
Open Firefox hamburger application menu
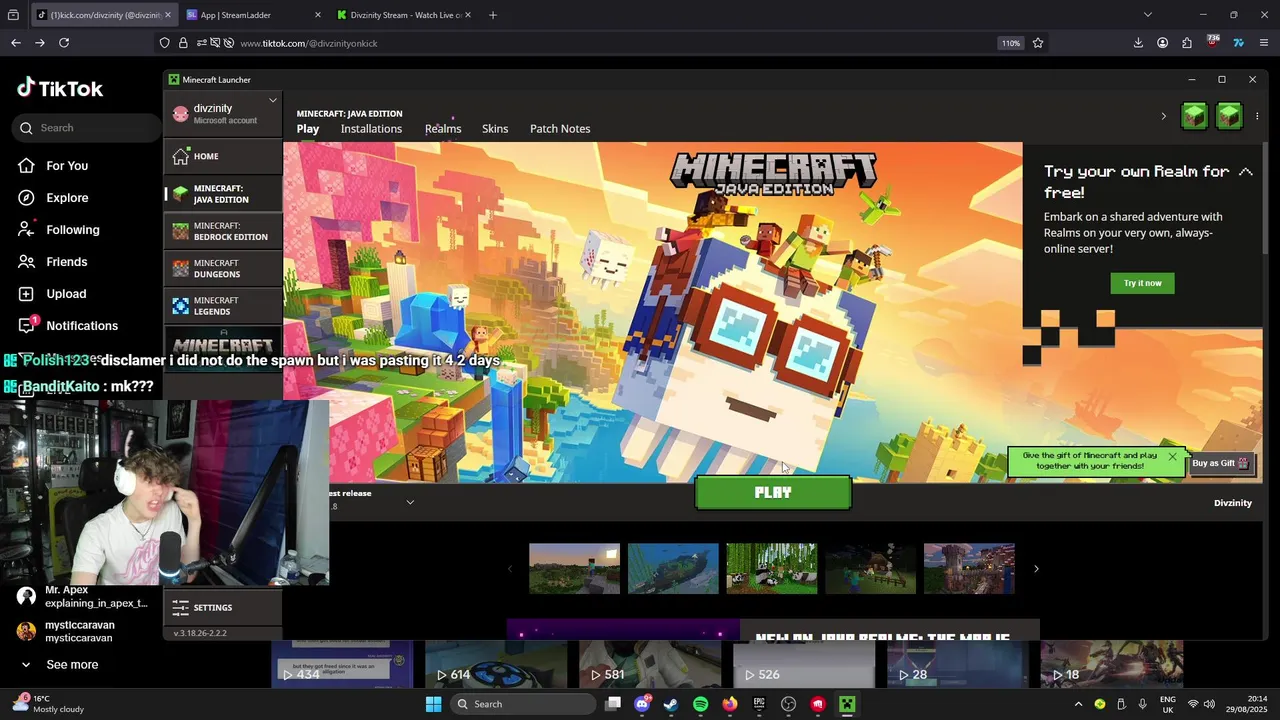tap(1264, 43)
